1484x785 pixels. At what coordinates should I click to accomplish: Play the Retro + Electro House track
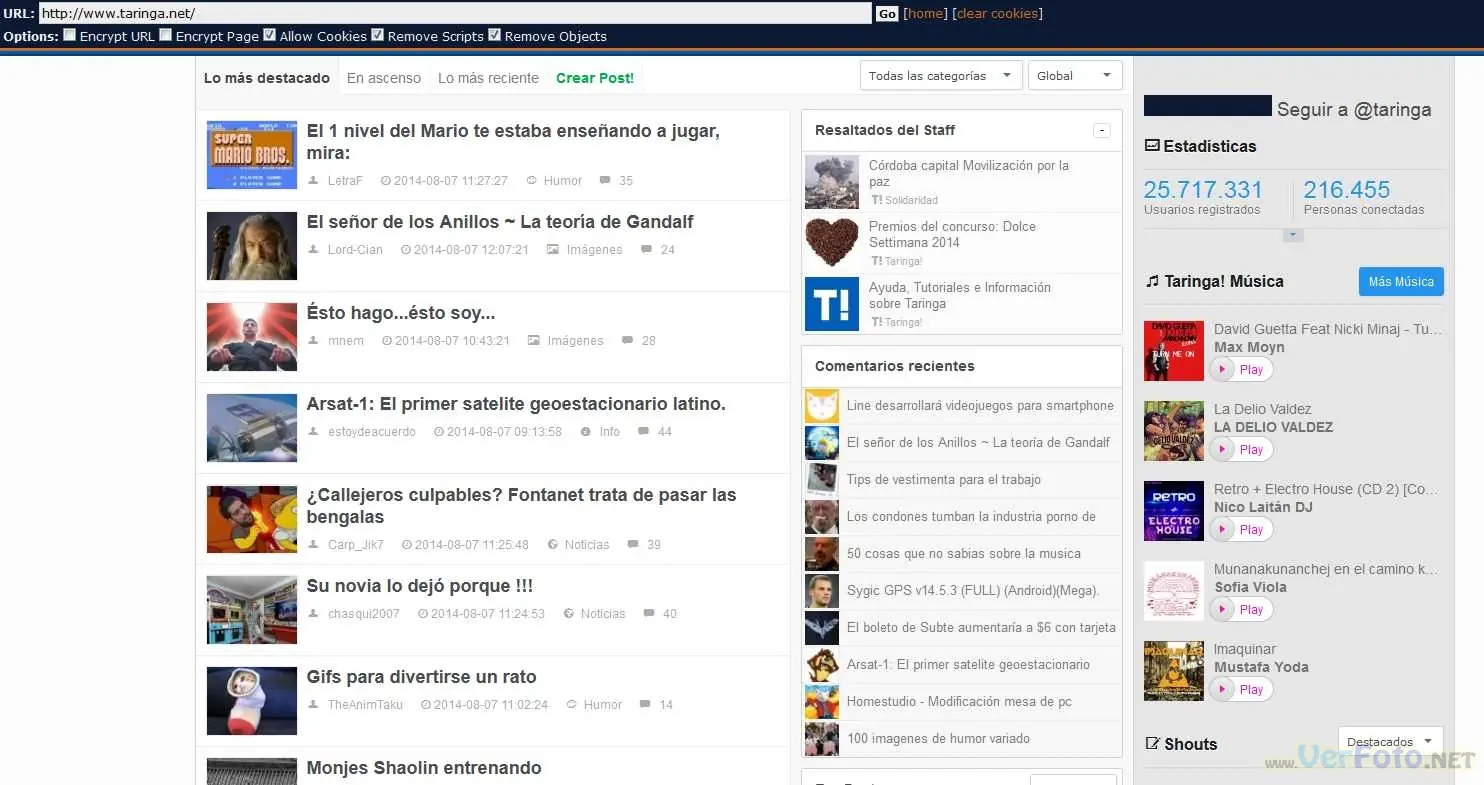(1241, 530)
